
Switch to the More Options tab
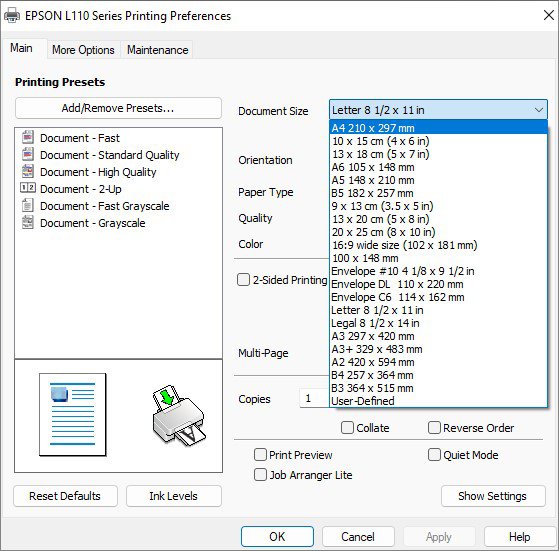[x=83, y=50]
